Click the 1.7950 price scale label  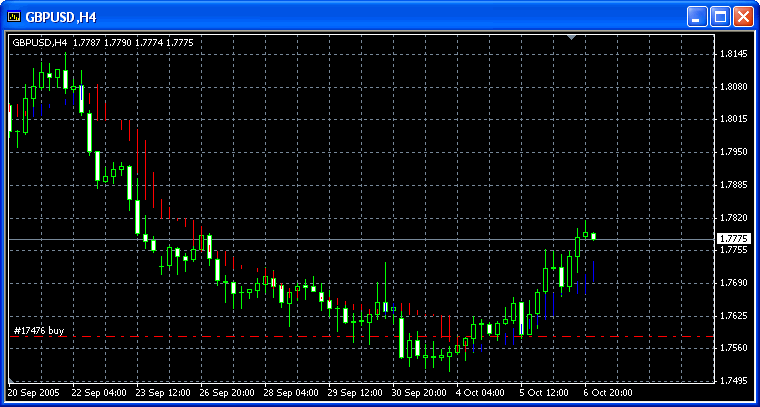click(734, 152)
